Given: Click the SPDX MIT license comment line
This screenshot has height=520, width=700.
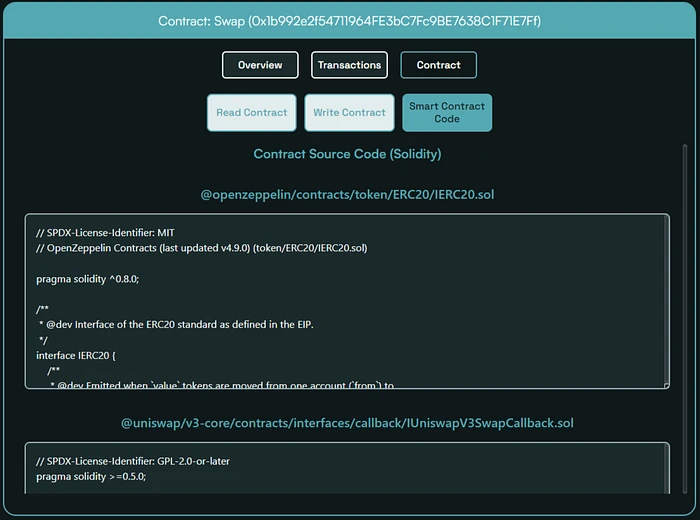Looking at the screenshot, I should (x=105, y=232).
